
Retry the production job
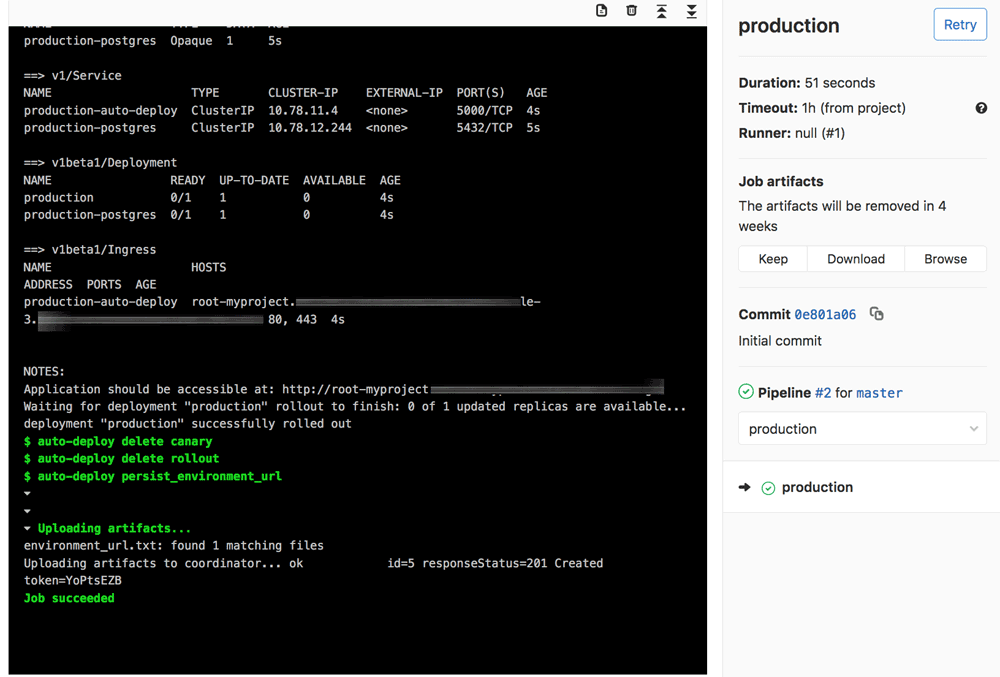tap(959, 25)
